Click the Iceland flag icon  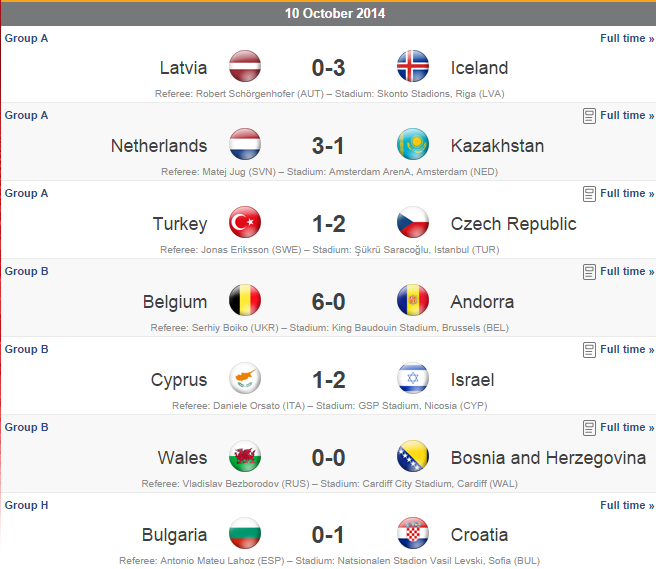coord(413,67)
